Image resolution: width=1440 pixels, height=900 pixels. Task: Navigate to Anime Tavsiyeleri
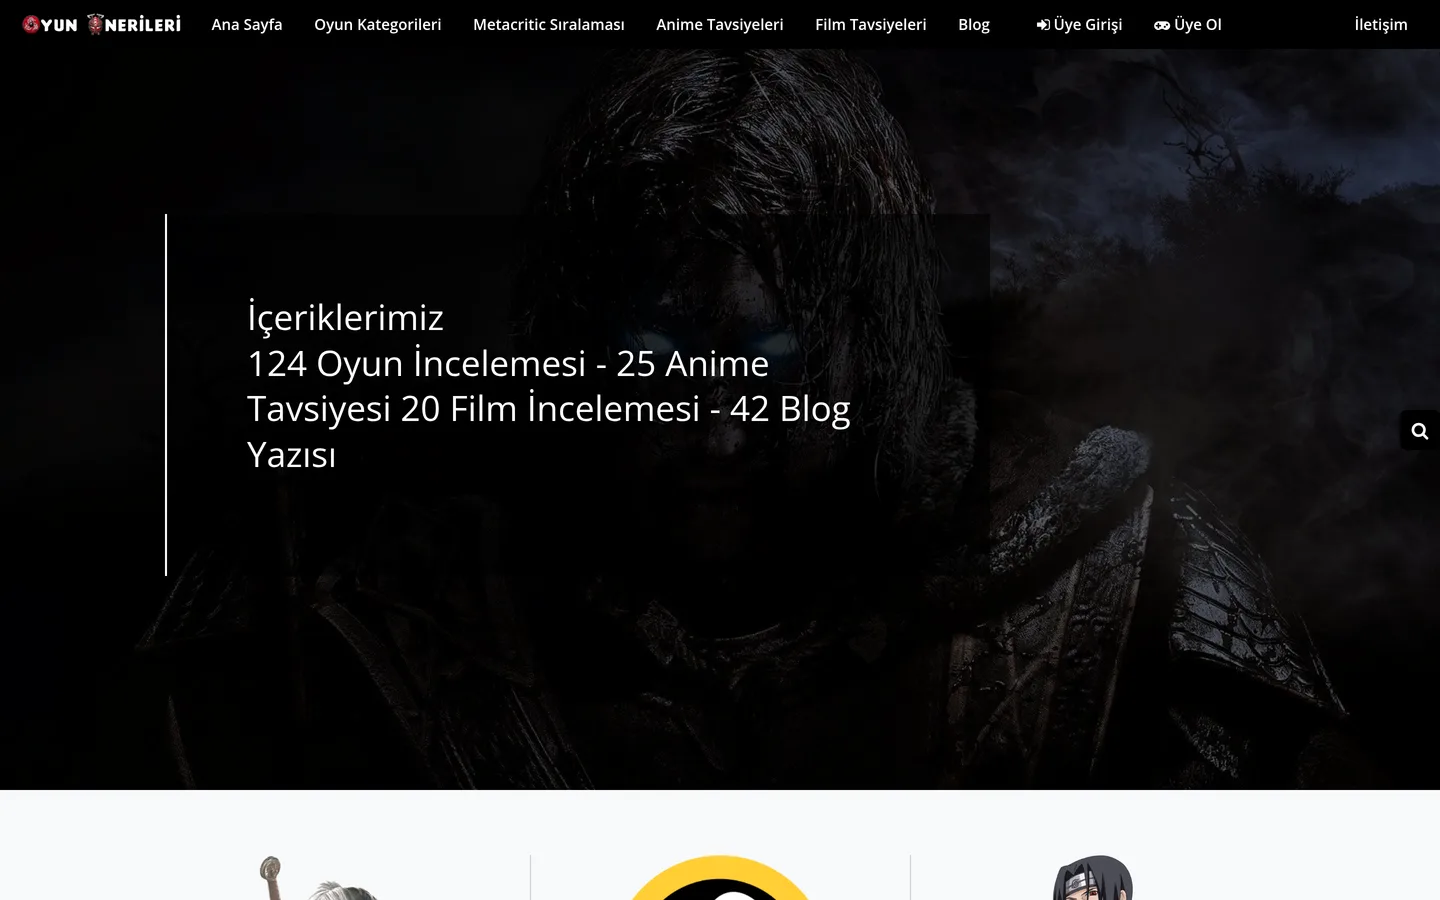click(720, 24)
